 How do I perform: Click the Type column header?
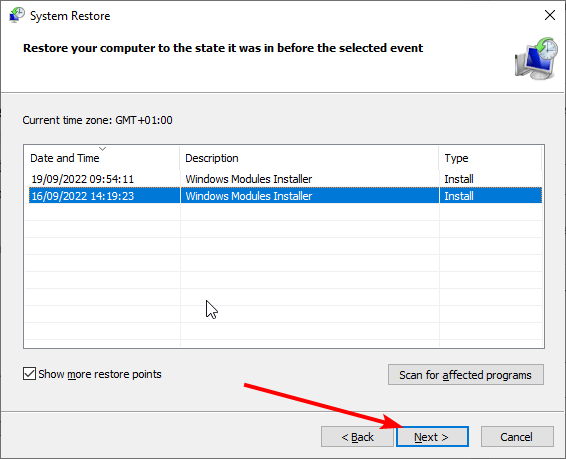[491, 158]
